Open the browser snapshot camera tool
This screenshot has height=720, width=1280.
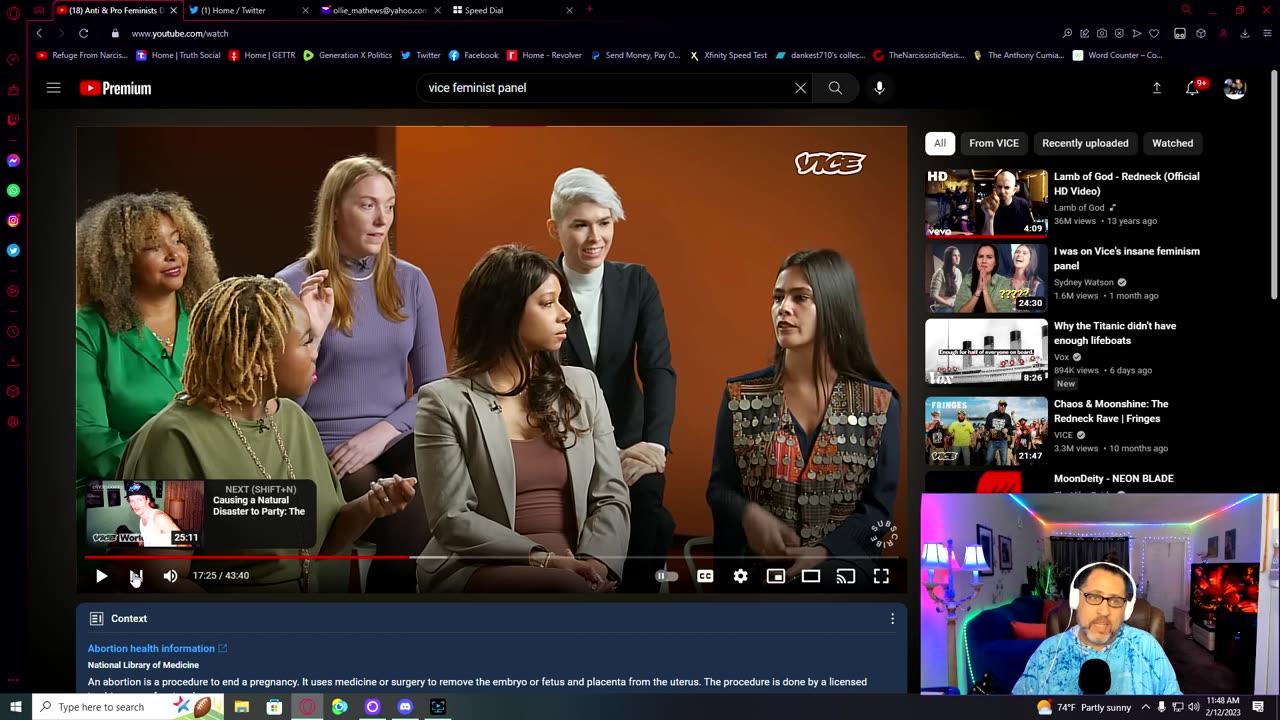pyautogui.click(x=1102, y=33)
